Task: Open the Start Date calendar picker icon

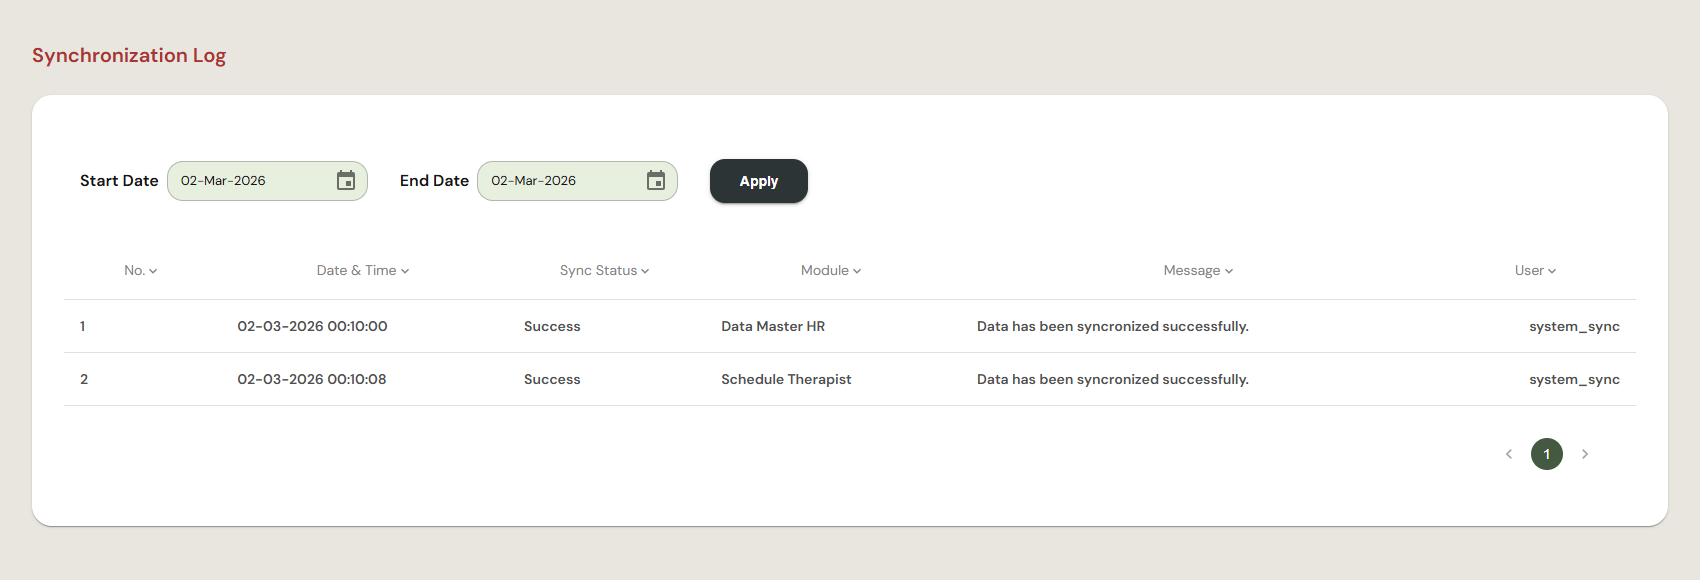Action: (346, 181)
